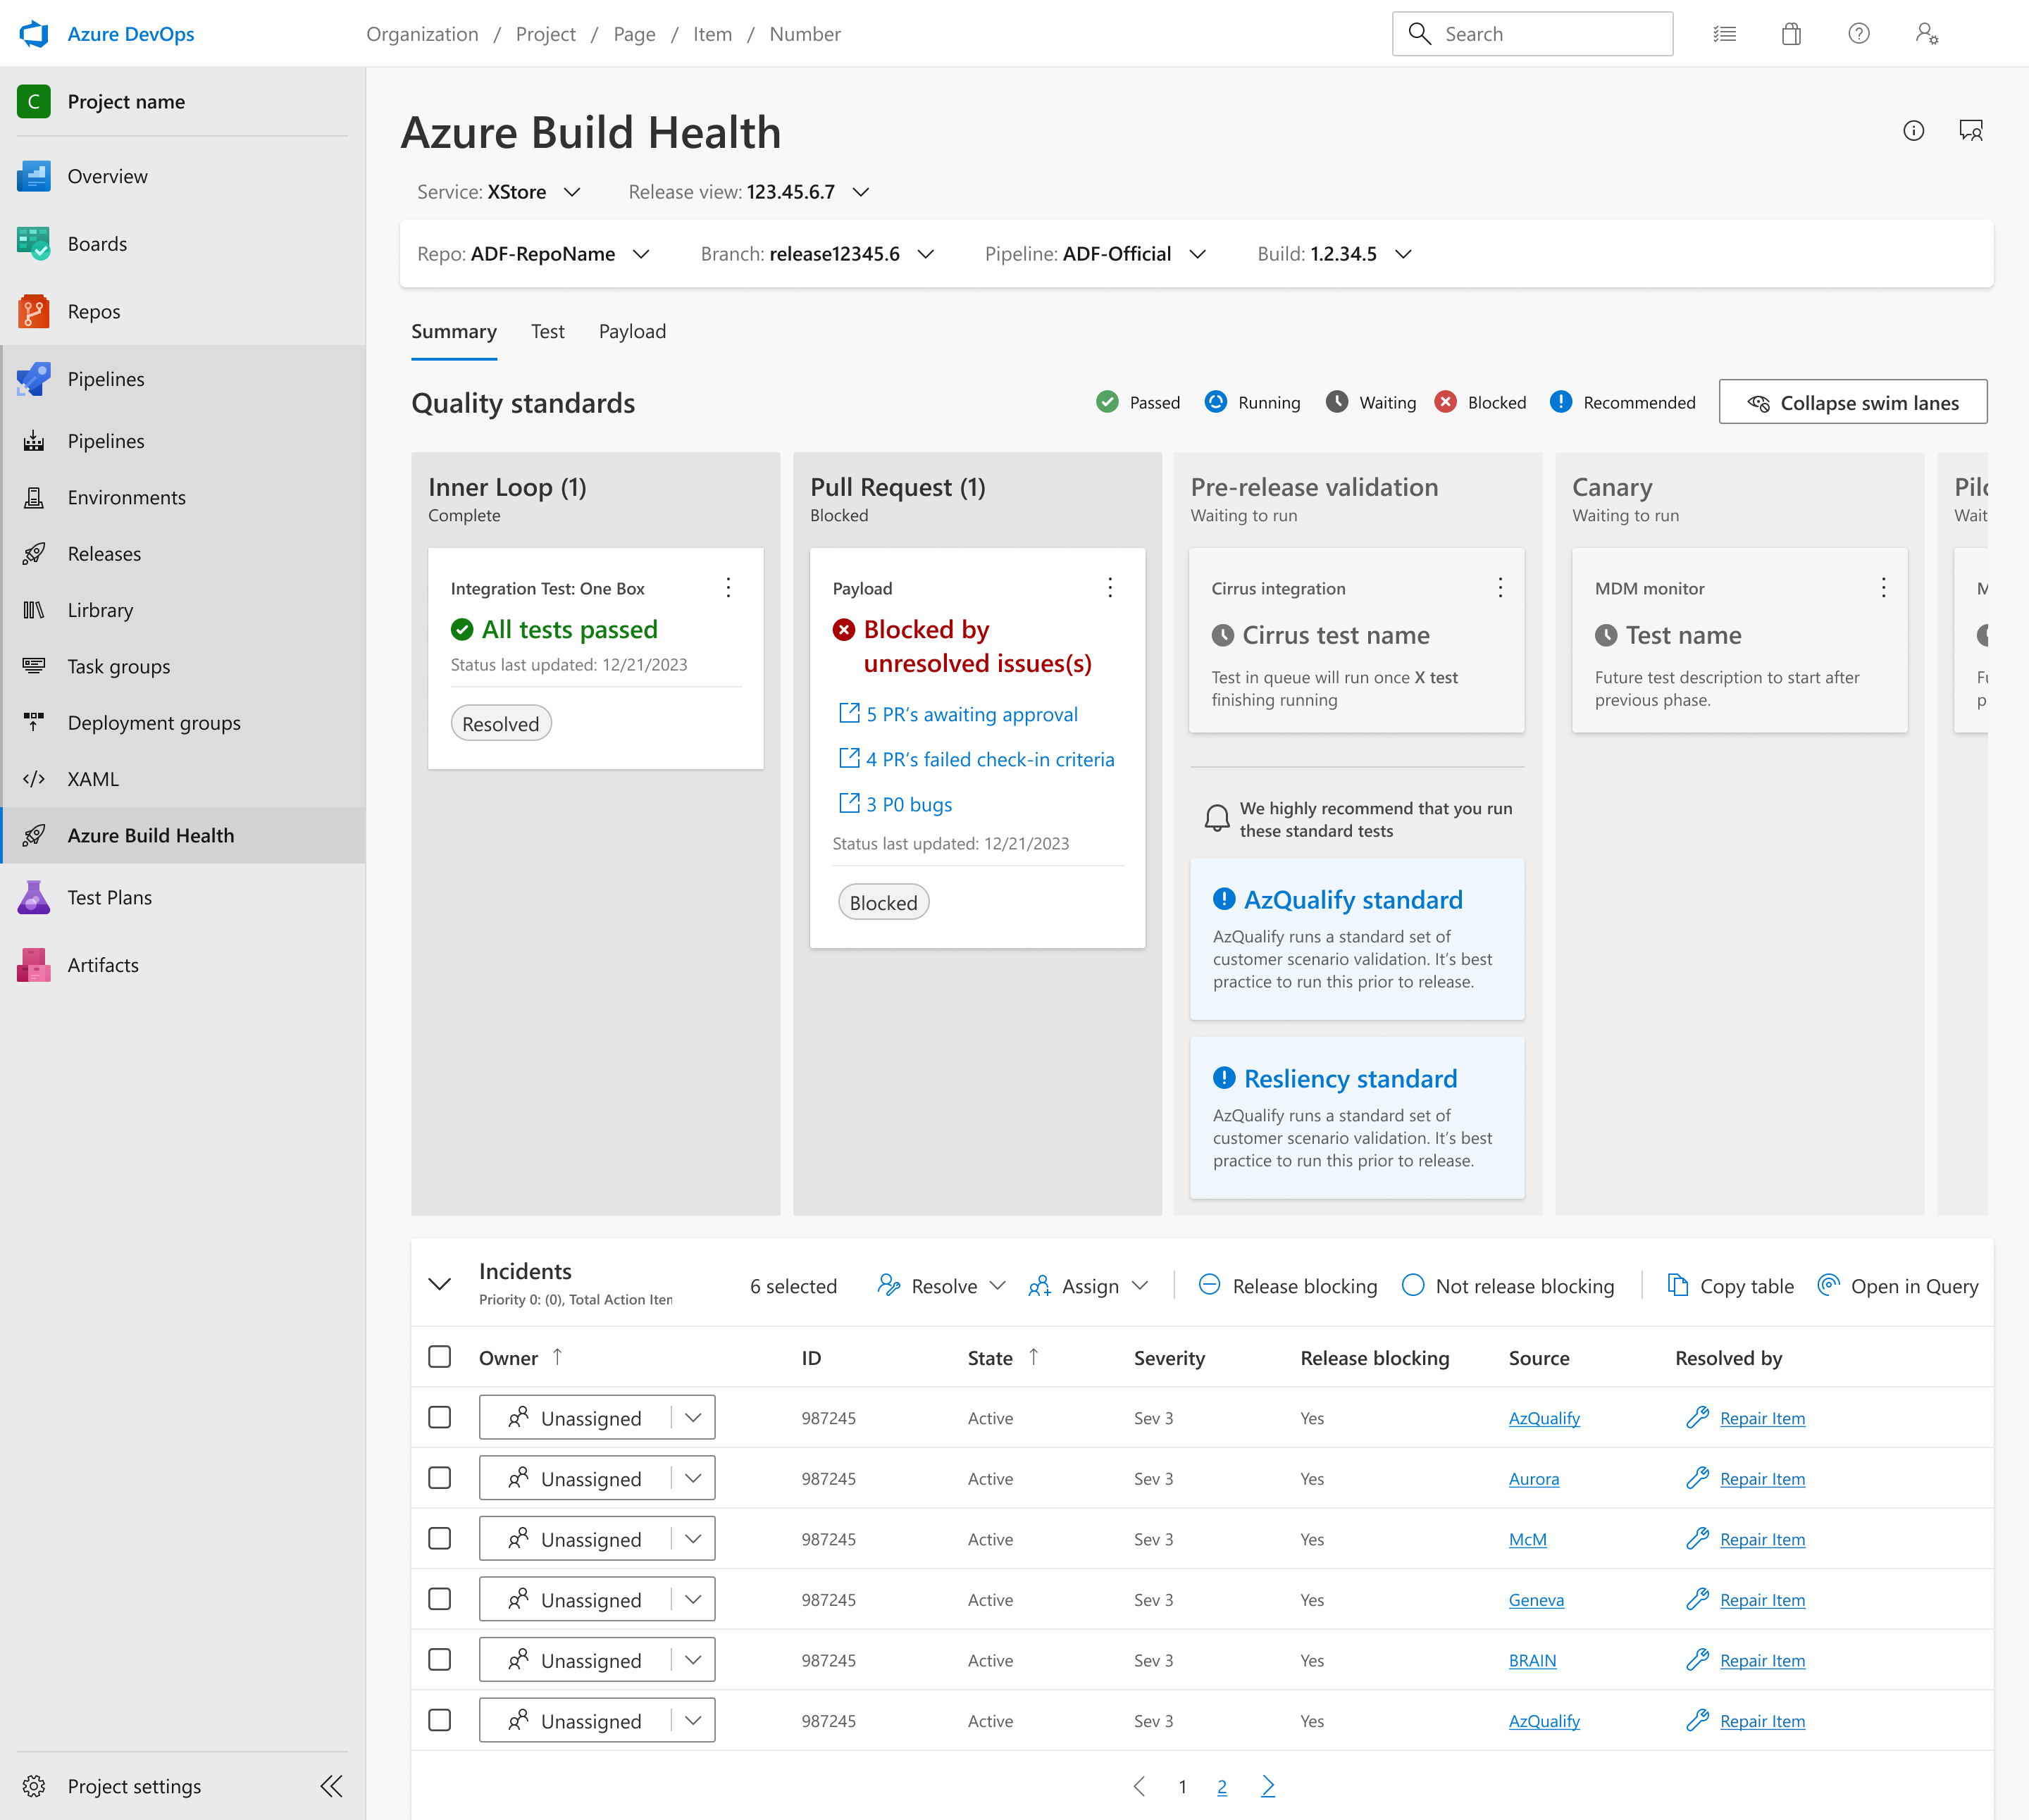Click Project in the breadcrumb
Screen dimensions: 2029x1820
(545, 34)
